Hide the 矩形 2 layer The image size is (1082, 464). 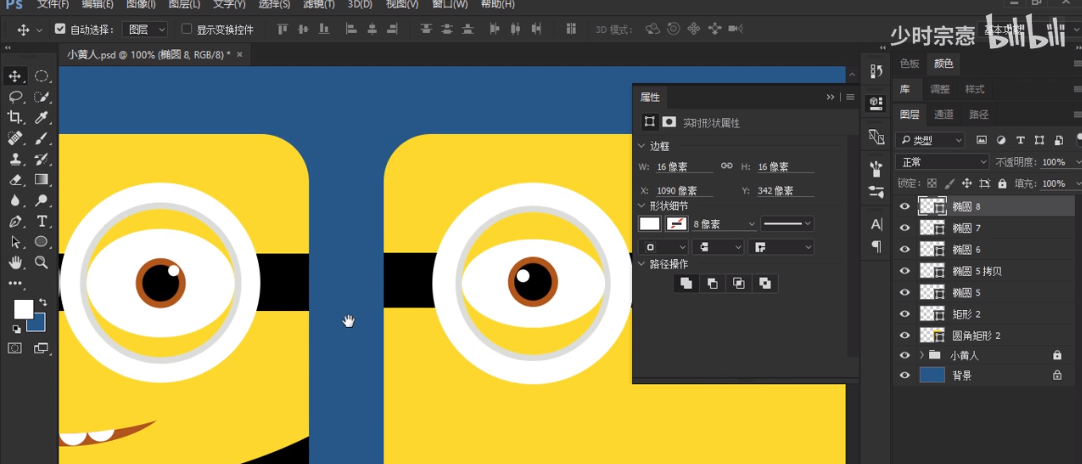point(905,314)
